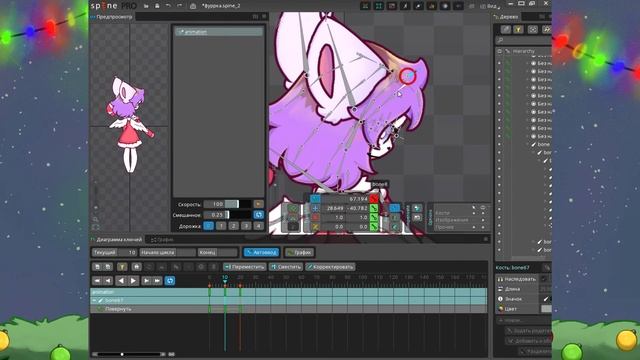Toggle Кости visibility option dot
Image resolution: width=640 pixels, height=360 pixels.
point(483,213)
